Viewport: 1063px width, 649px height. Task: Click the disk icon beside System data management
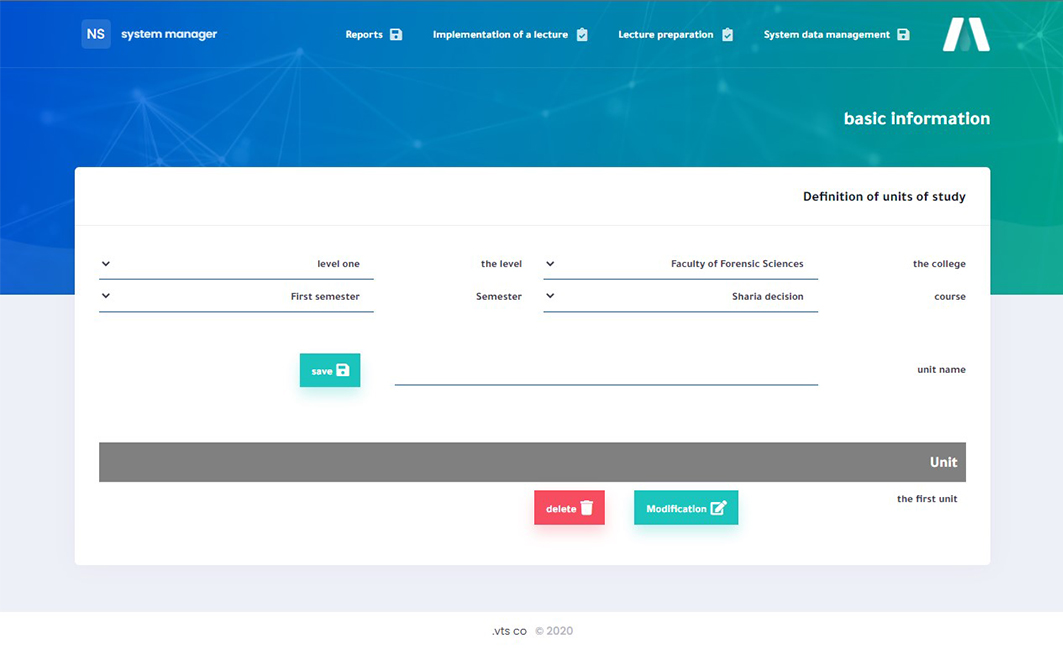point(903,35)
